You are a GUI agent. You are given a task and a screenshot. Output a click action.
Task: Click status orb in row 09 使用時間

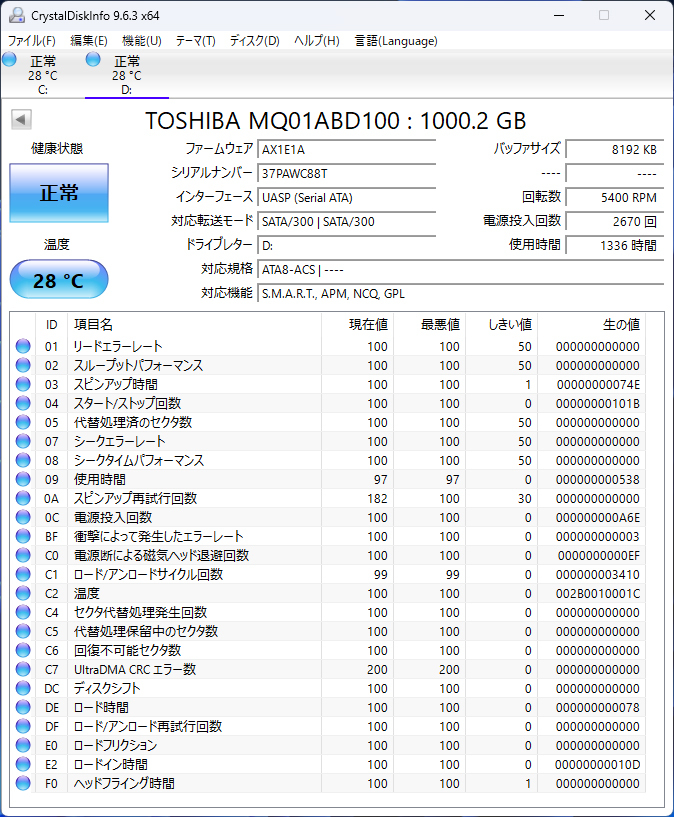[23, 479]
